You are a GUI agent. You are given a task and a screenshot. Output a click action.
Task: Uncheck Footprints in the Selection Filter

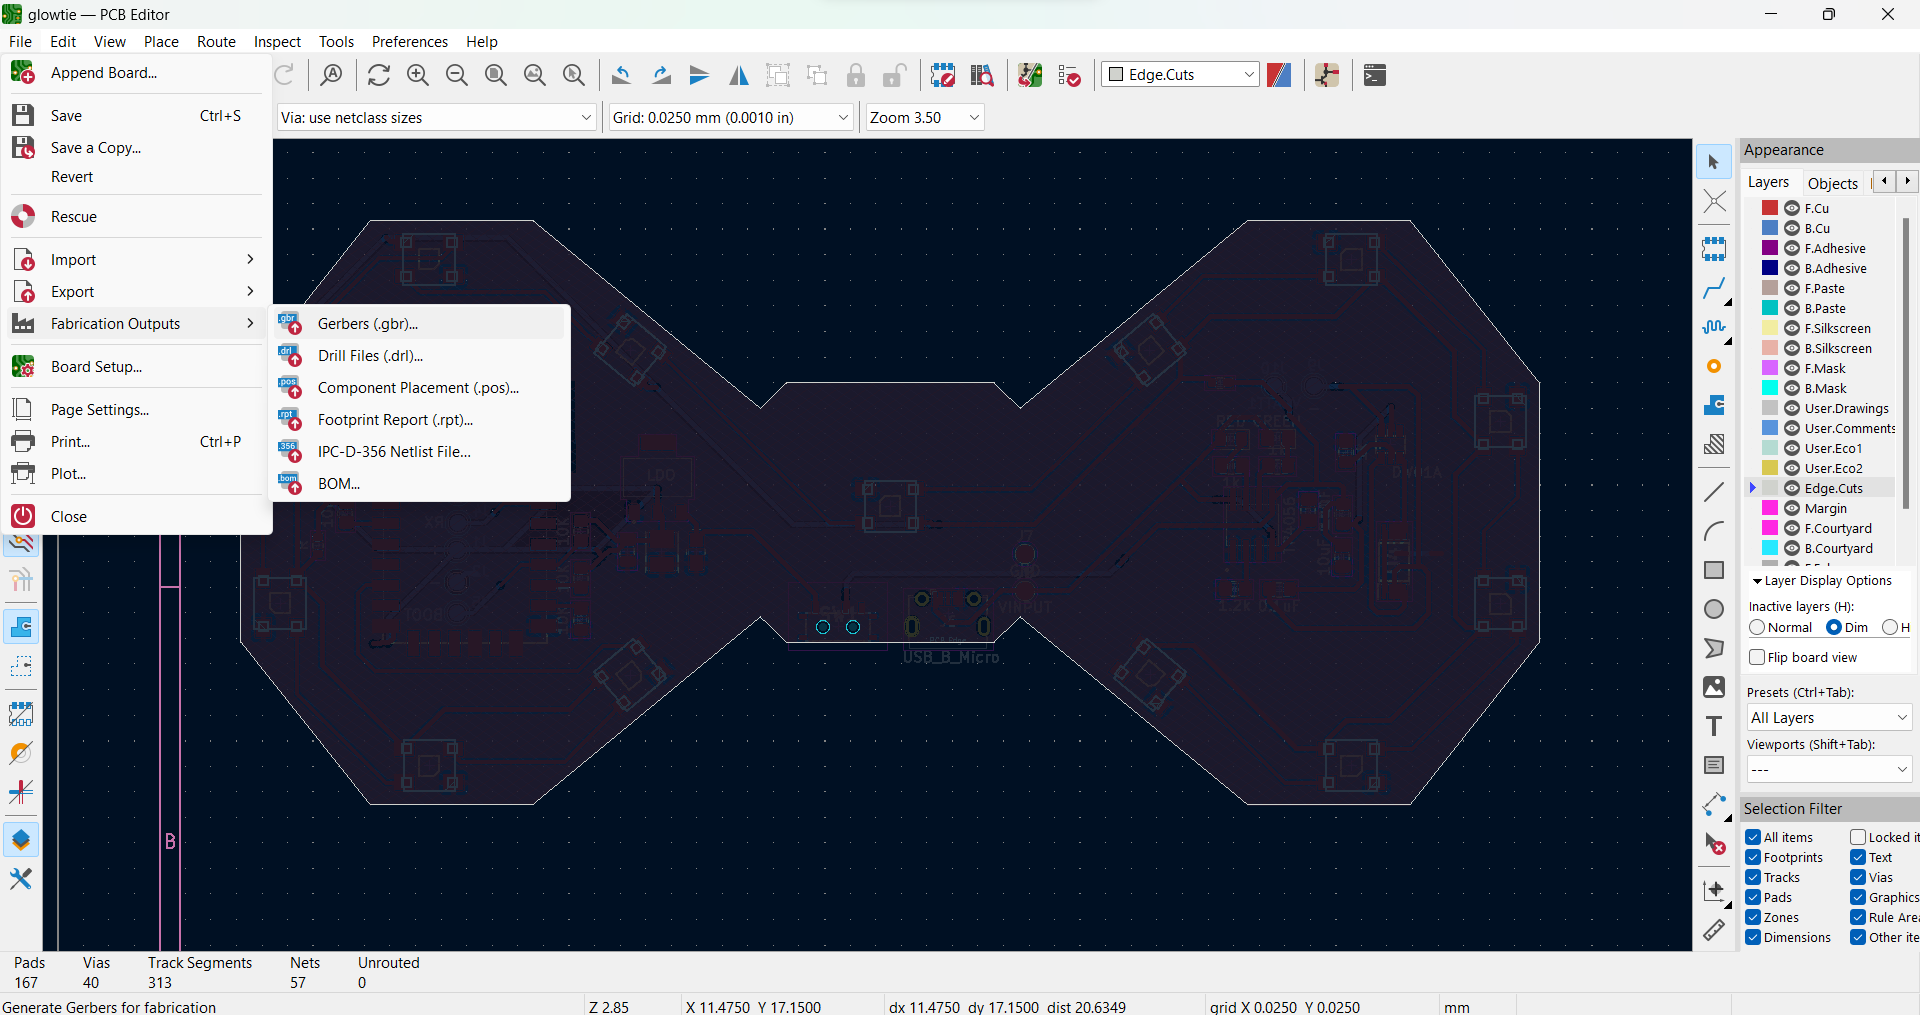[x=1753, y=858]
